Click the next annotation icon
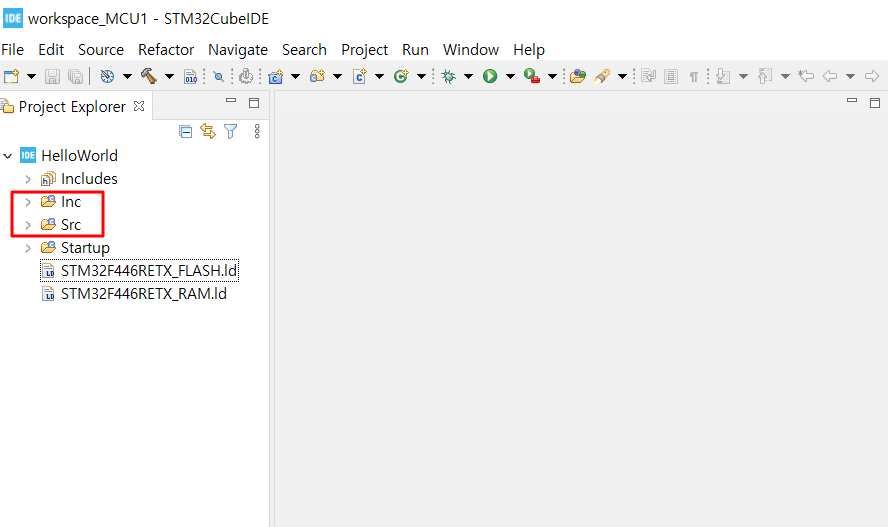 723,76
